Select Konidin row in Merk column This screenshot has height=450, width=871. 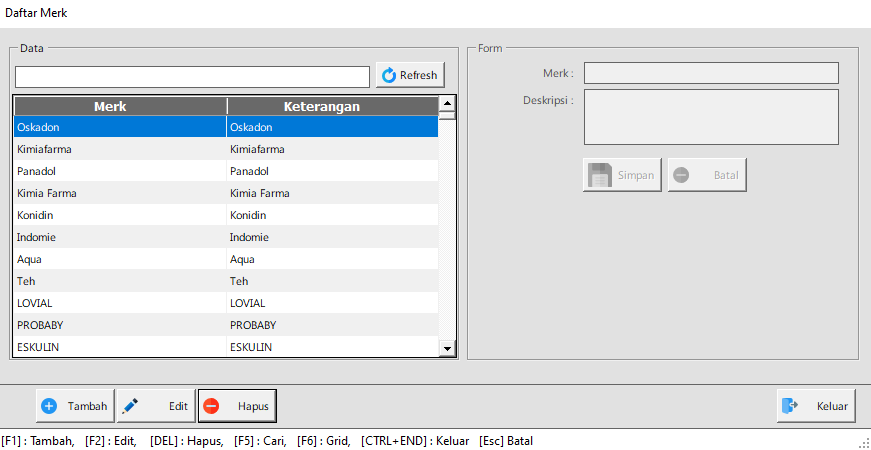[x=120, y=215]
